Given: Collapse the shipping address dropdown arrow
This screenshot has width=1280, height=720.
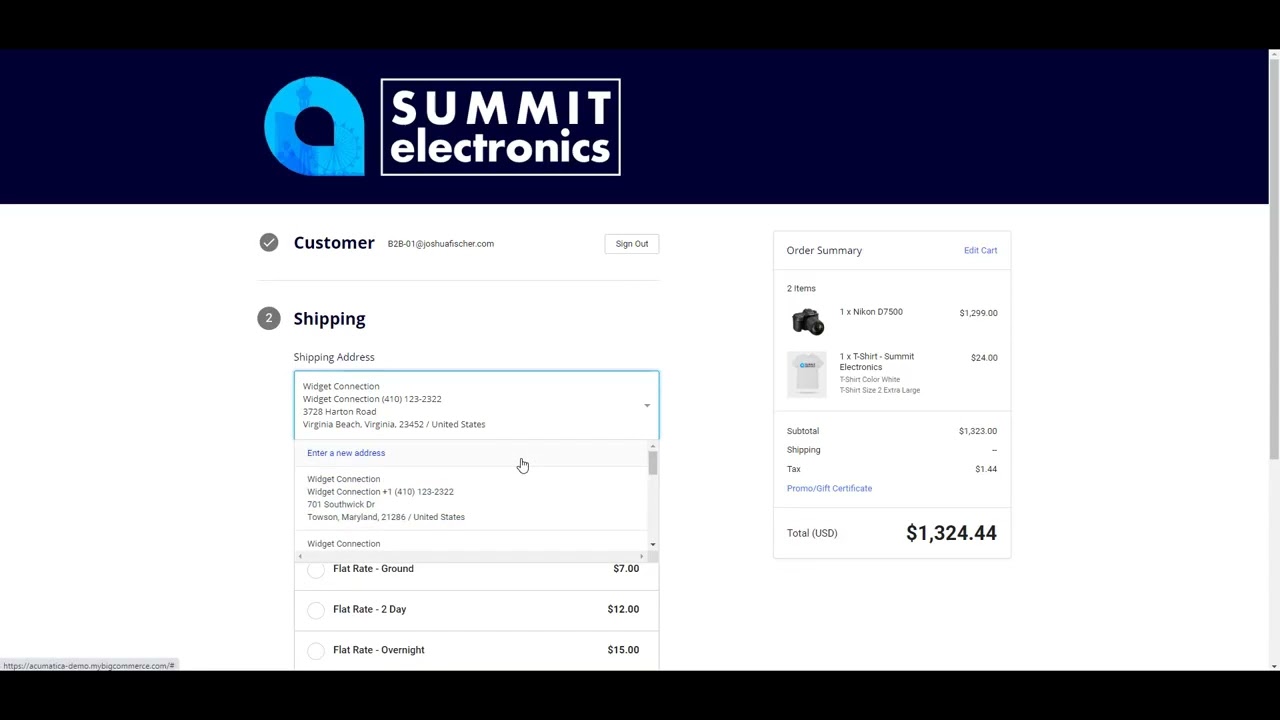Looking at the screenshot, I should click(x=647, y=405).
